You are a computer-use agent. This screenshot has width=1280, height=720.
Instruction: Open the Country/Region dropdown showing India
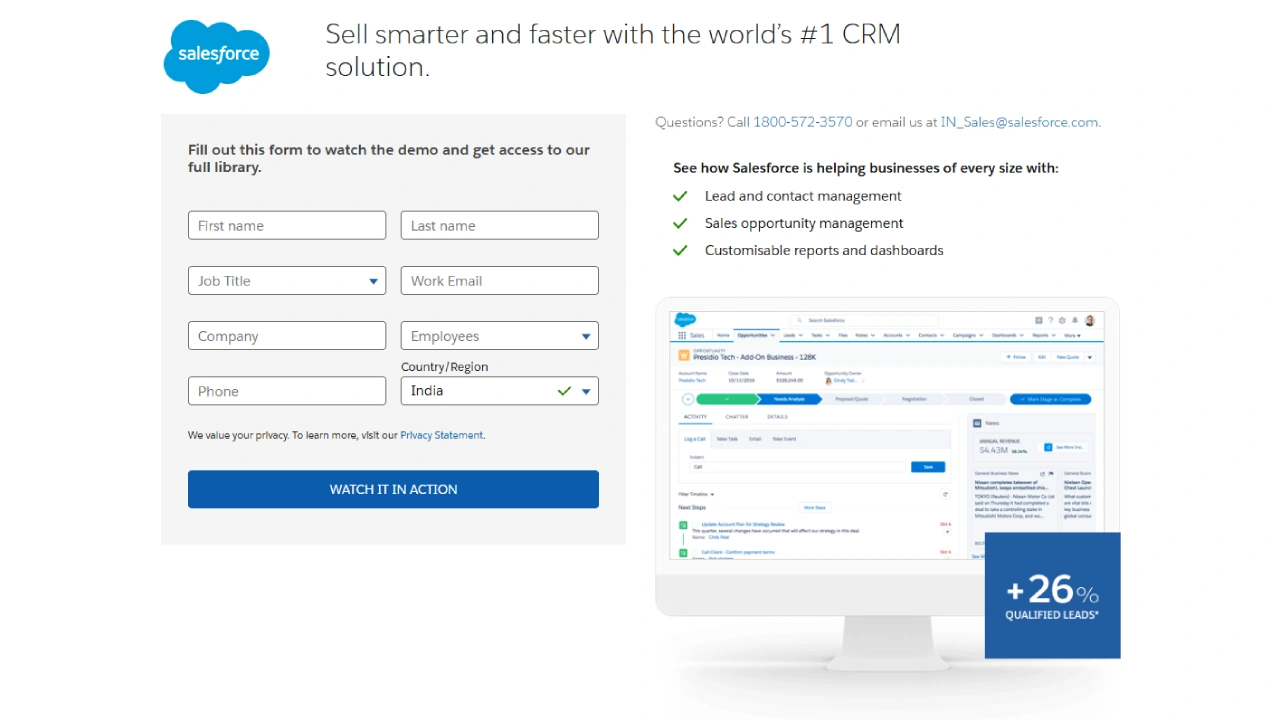click(x=500, y=390)
